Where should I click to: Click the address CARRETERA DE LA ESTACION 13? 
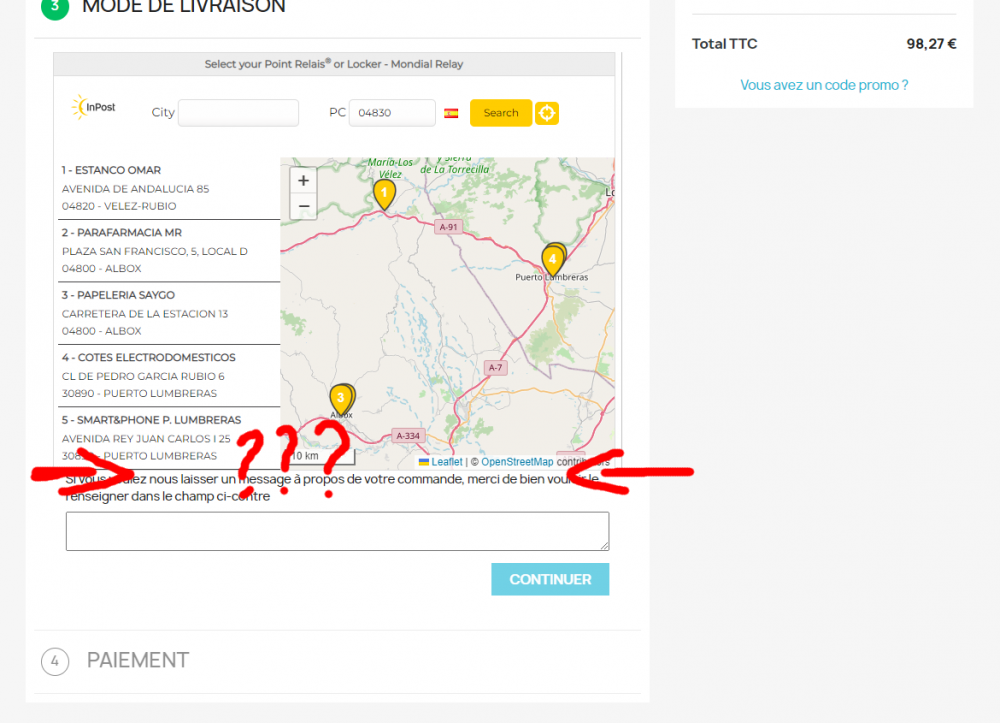[x=145, y=314]
